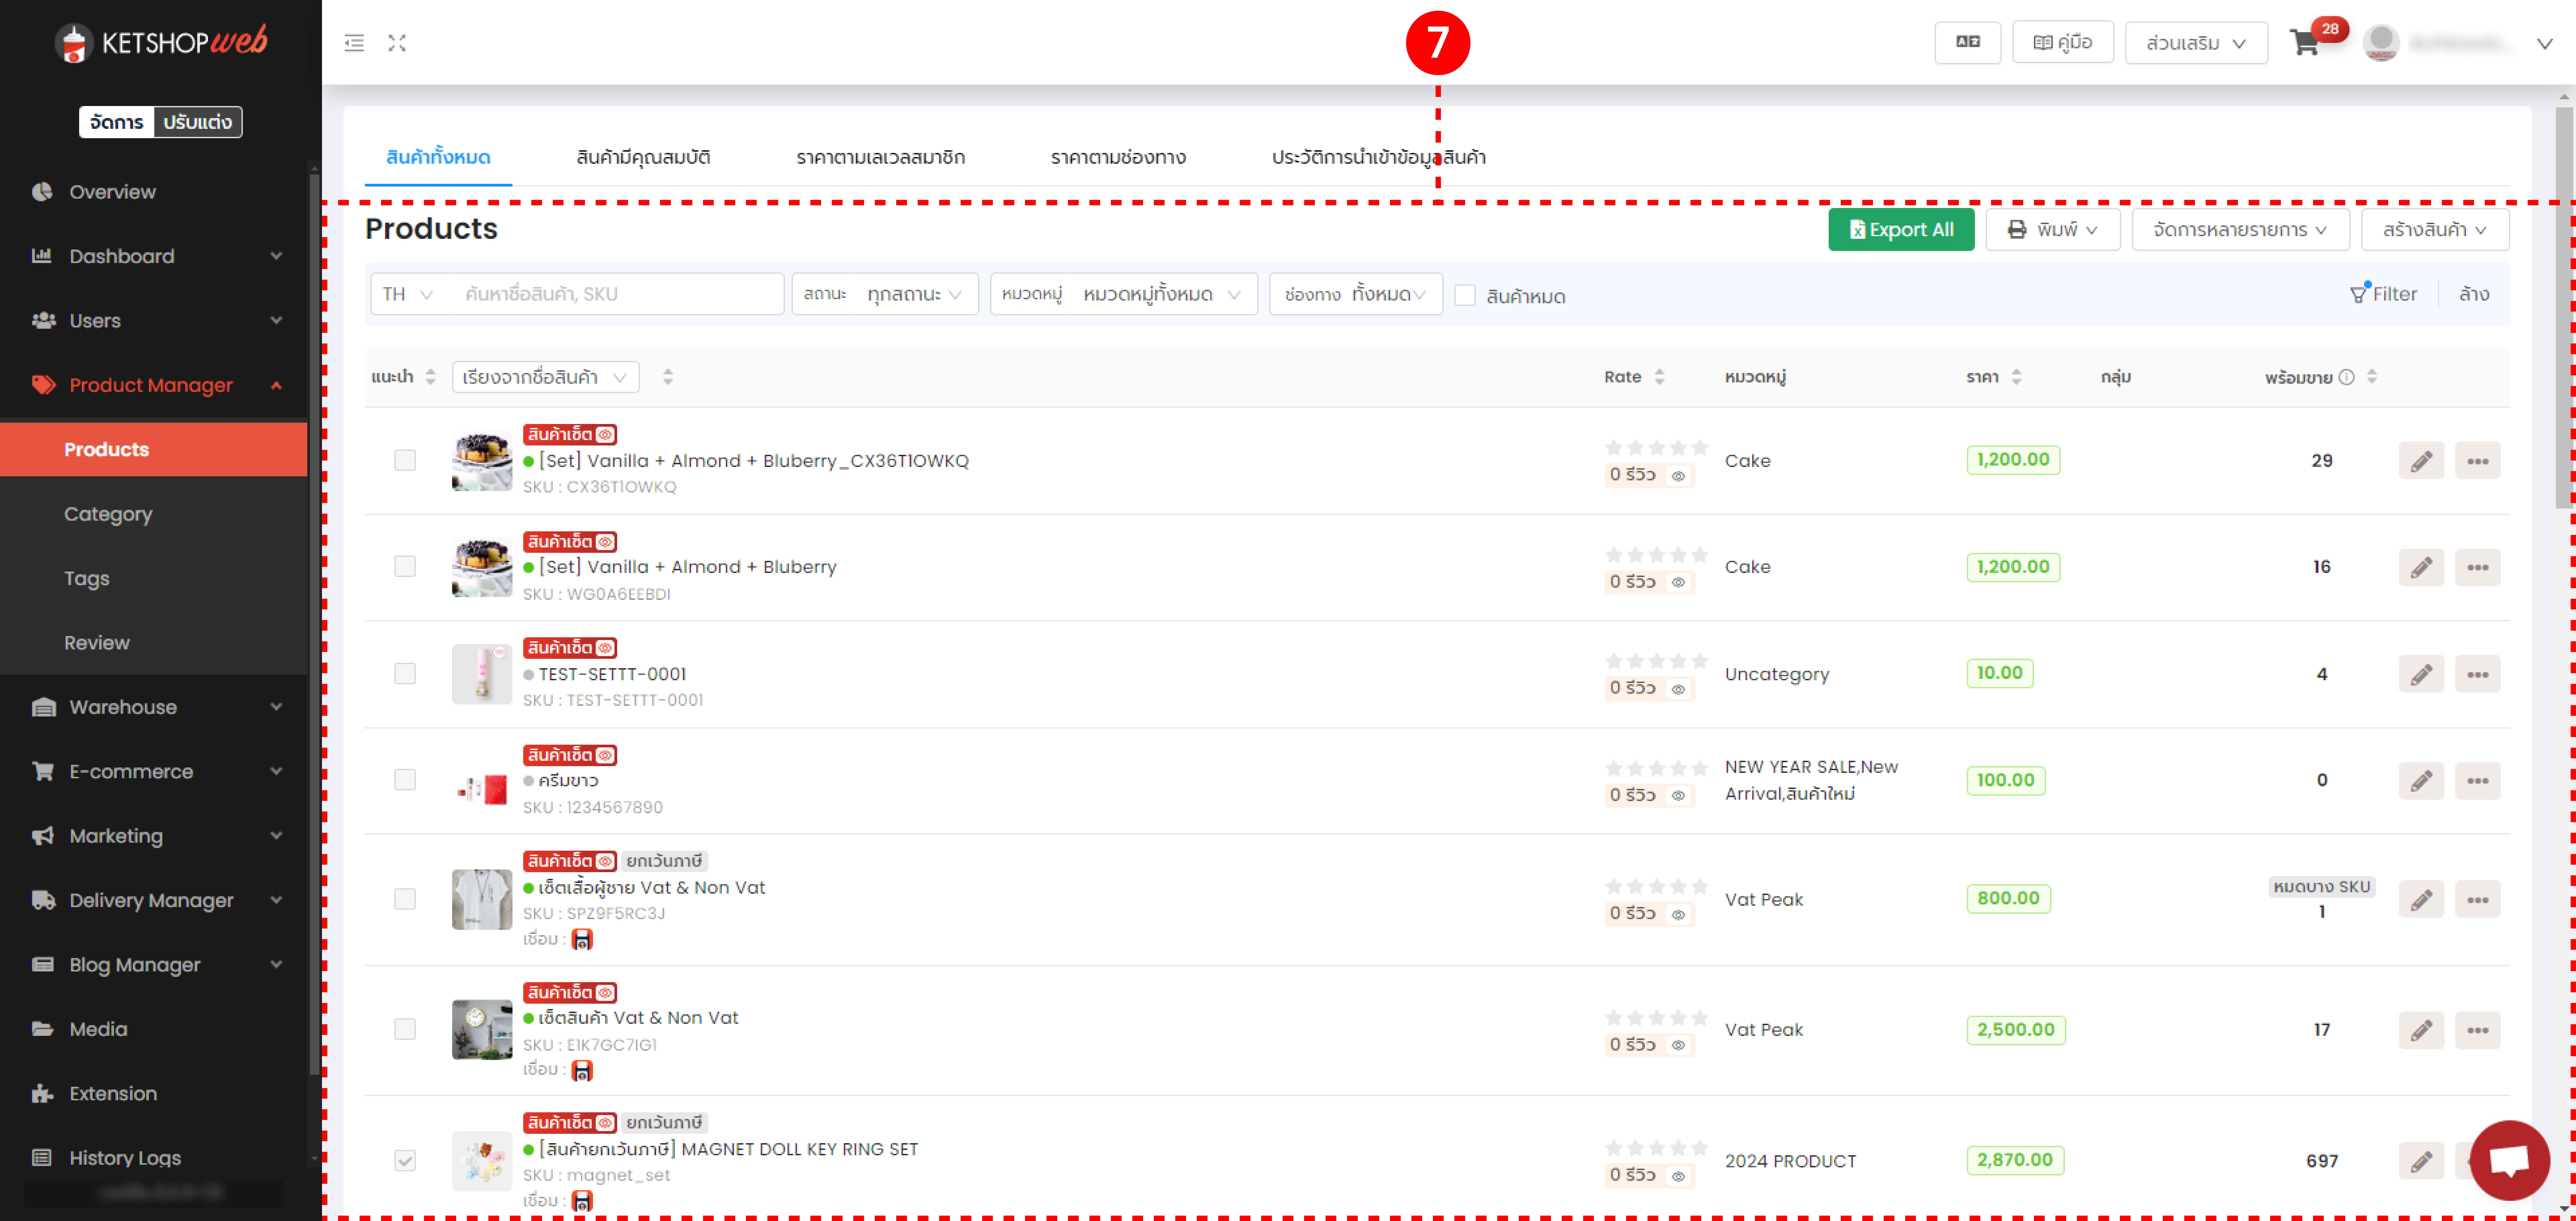
Task: Open product link เซ็ตสินค้า Vat & Non Vat
Action: click(x=638, y=1018)
